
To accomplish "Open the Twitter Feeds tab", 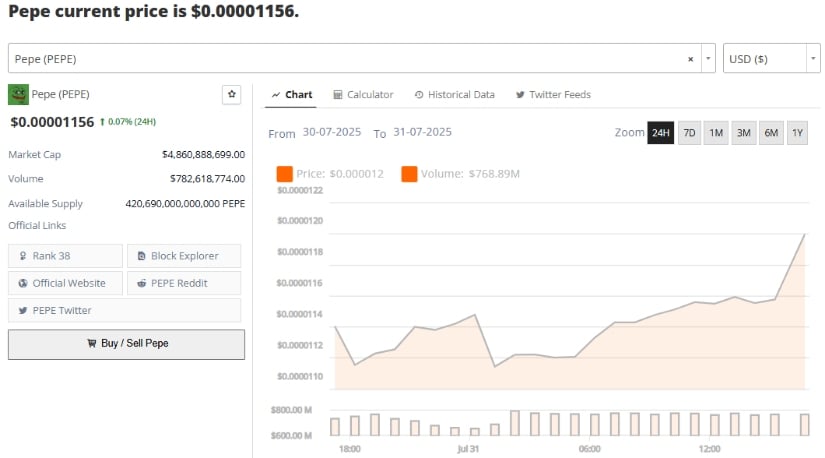I will pyautogui.click(x=553, y=95).
